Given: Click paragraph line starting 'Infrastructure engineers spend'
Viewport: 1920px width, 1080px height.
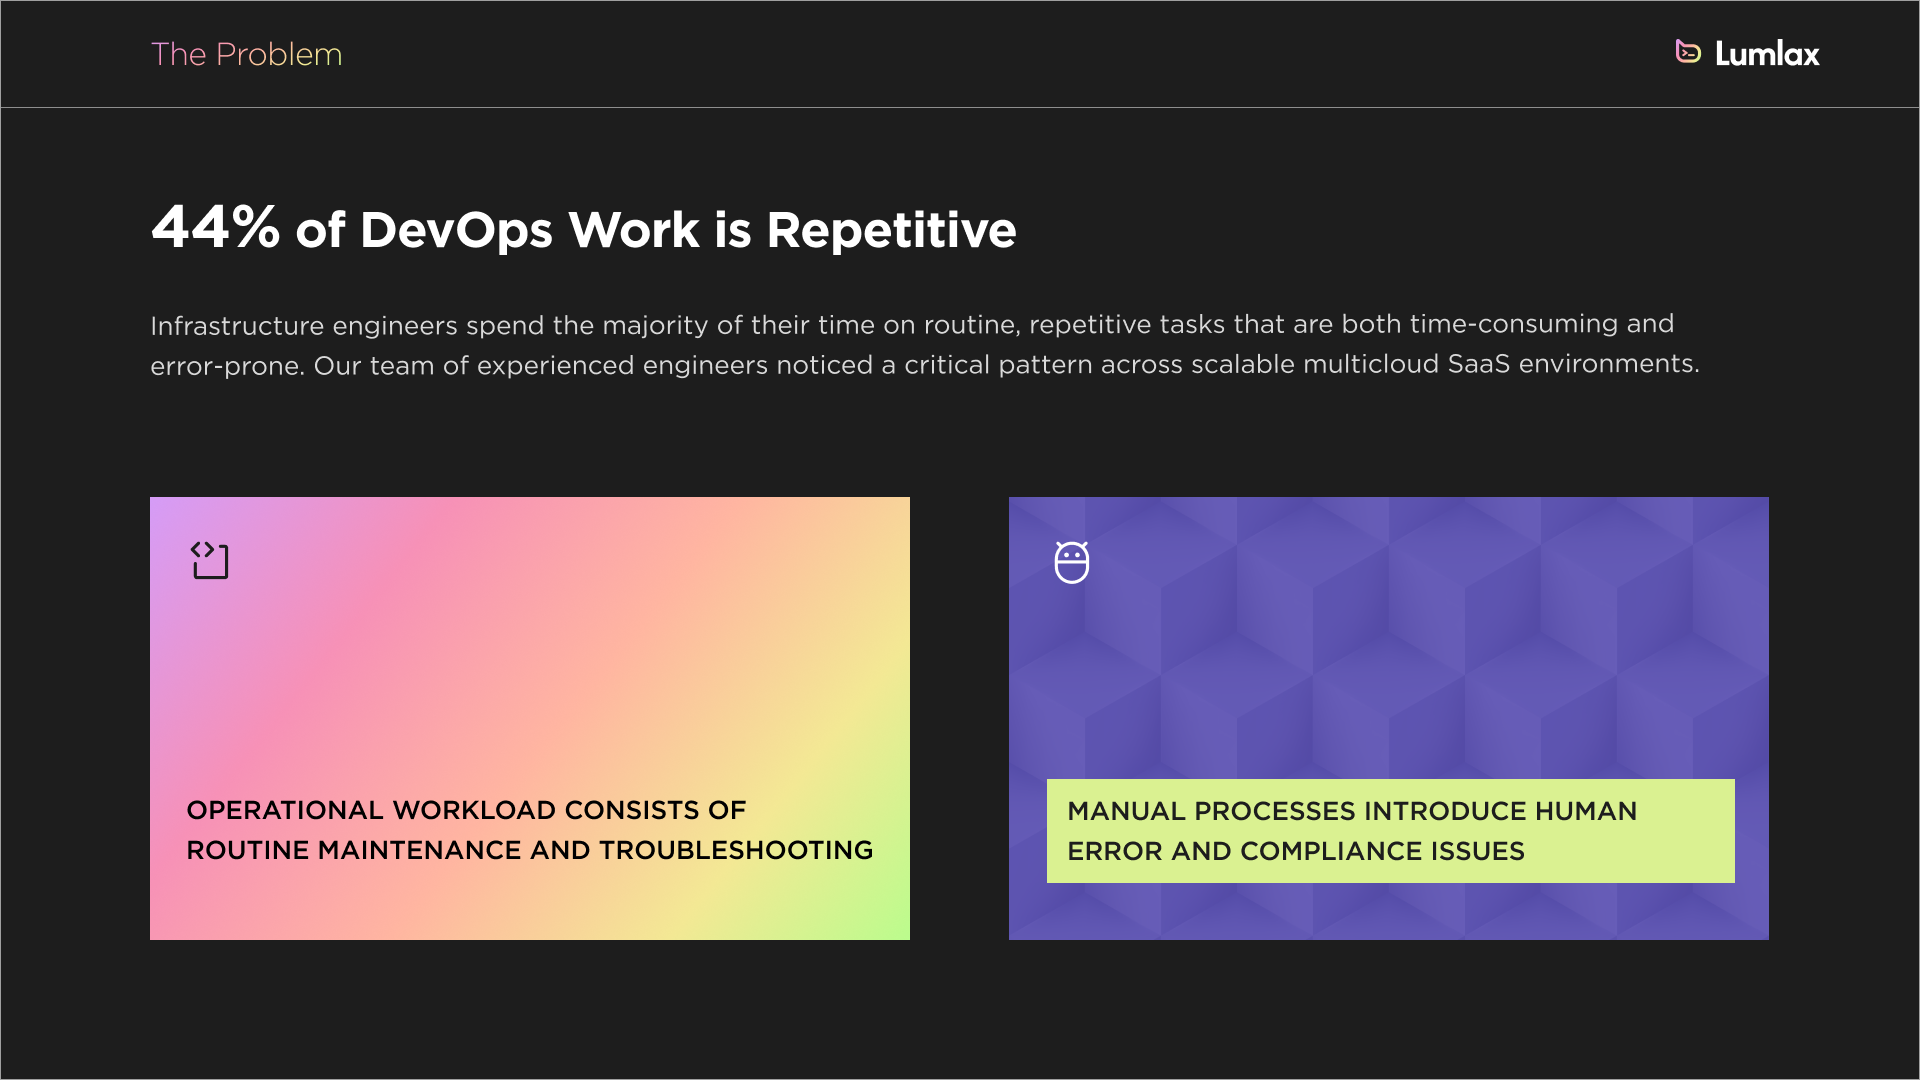Looking at the screenshot, I should [911, 325].
